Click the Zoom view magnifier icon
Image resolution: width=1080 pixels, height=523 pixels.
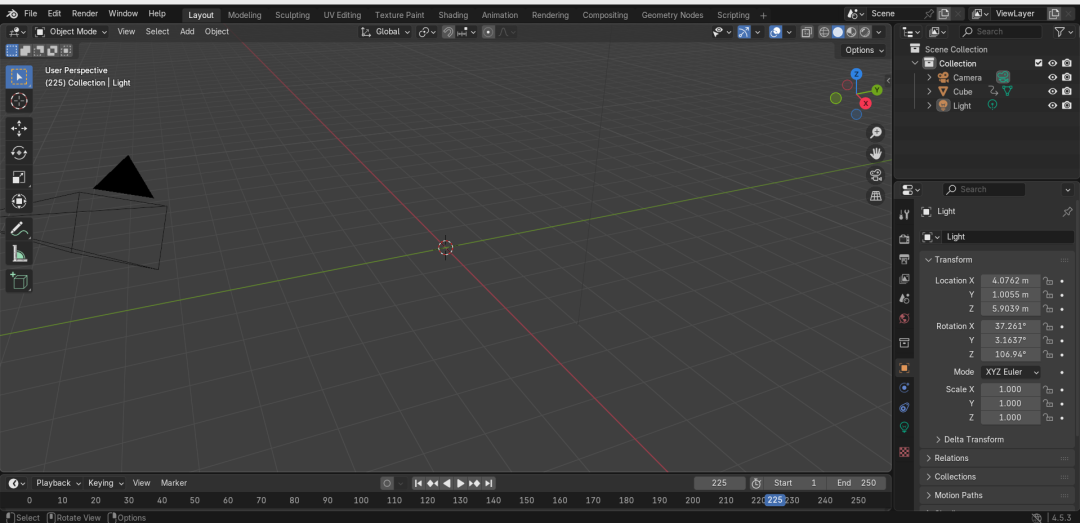click(875, 132)
